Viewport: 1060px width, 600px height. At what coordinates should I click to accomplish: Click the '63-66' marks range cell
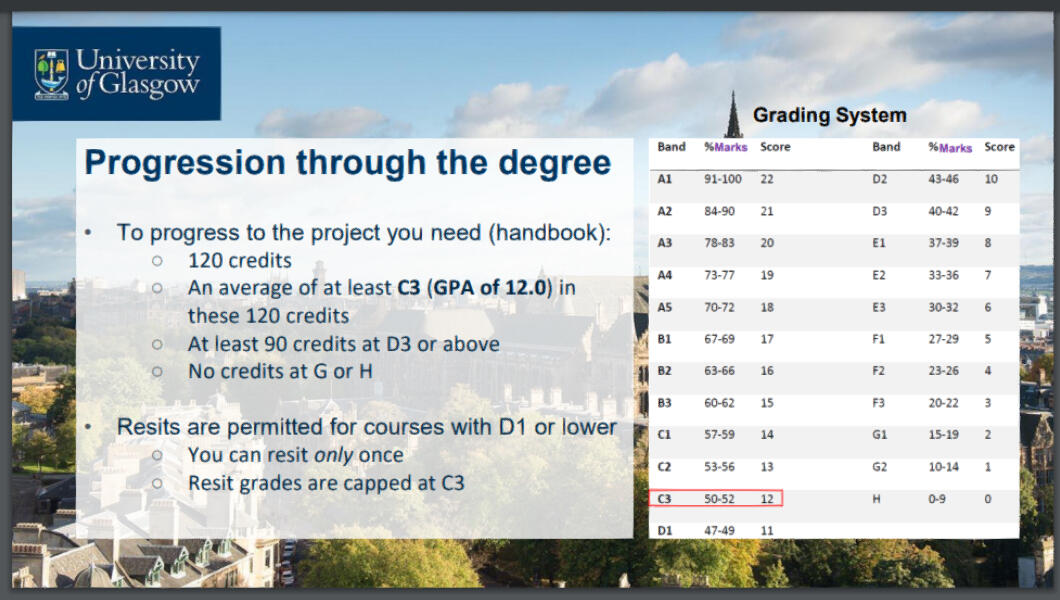tap(719, 371)
